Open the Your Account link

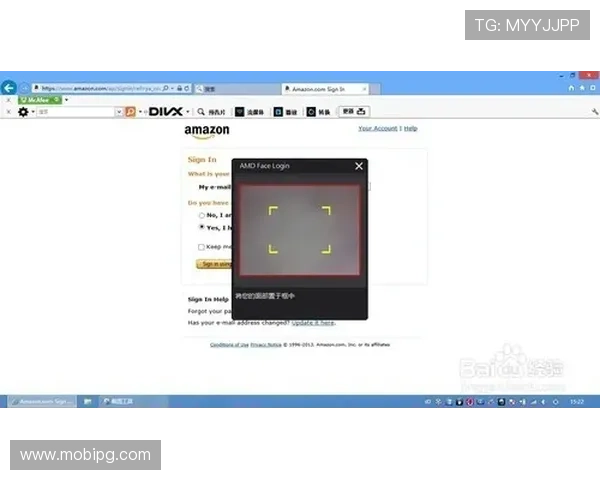(x=377, y=129)
